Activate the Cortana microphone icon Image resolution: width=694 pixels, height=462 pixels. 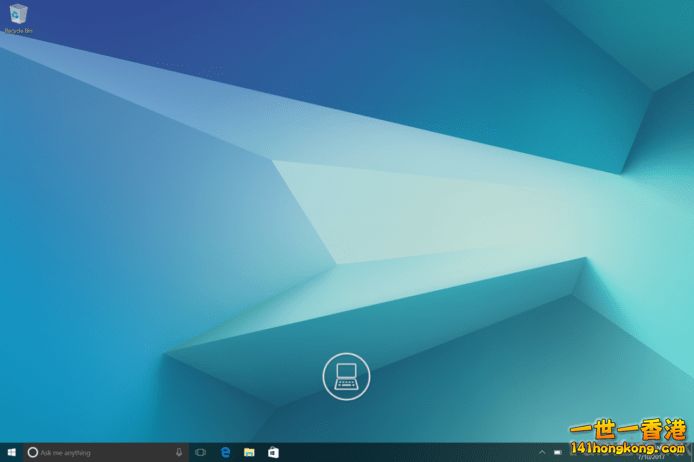point(179,452)
